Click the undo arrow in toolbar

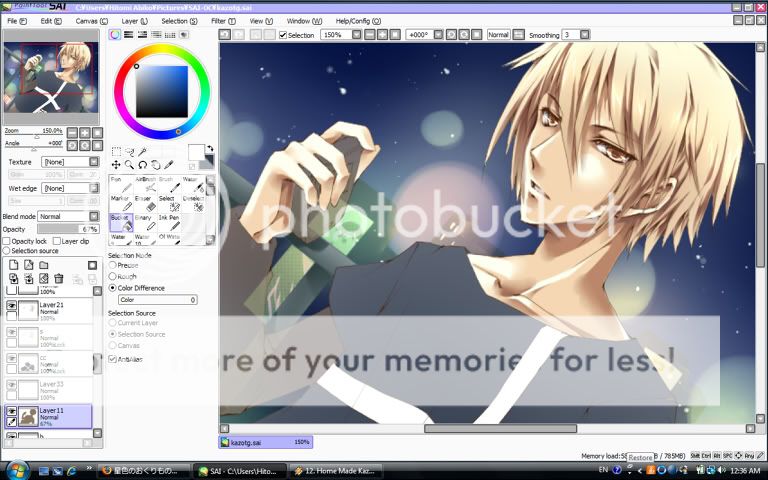(x=225, y=34)
